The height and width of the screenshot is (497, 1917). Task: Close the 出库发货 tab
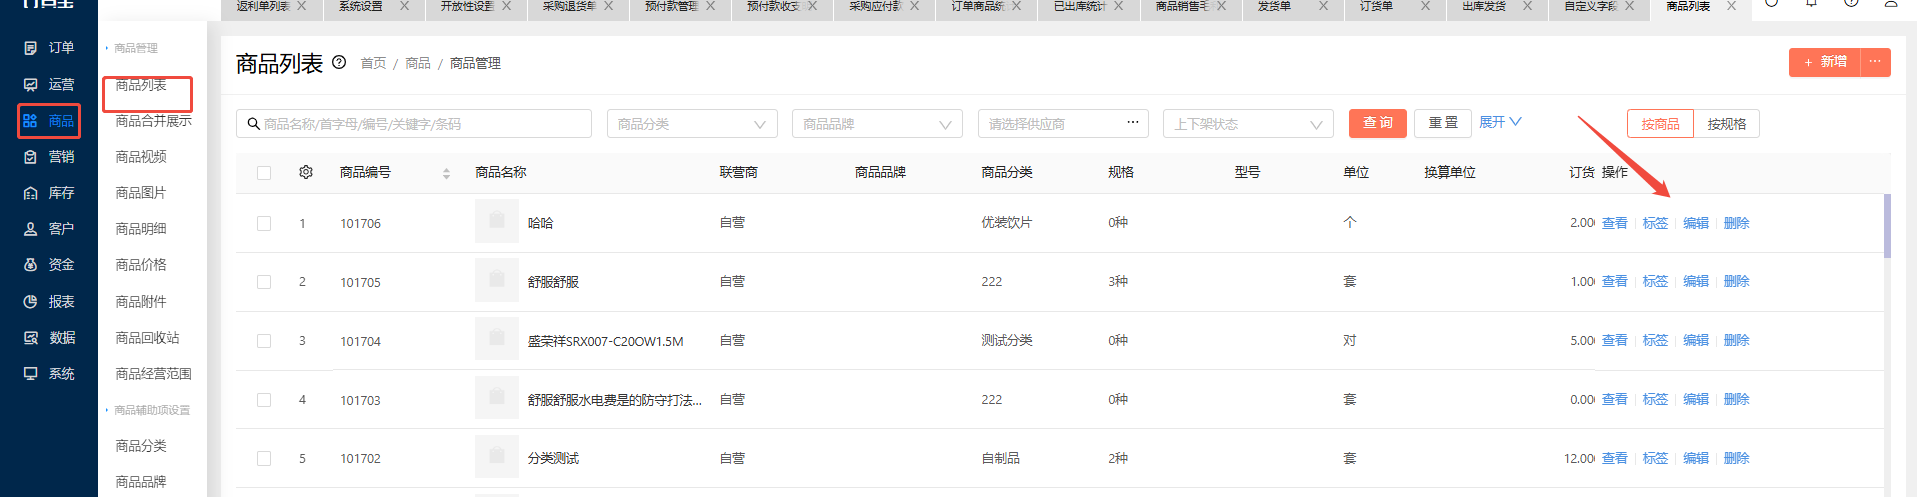coord(1527,6)
